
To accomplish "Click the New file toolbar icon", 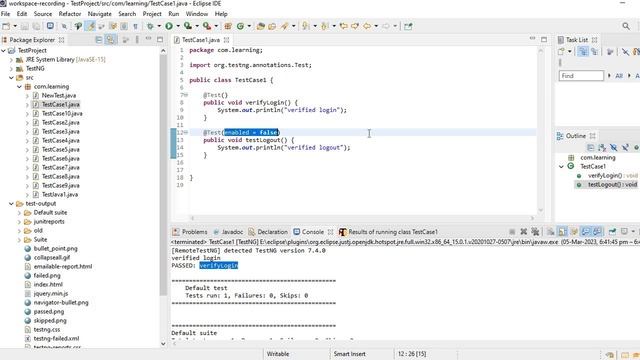I will coord(6,26).
